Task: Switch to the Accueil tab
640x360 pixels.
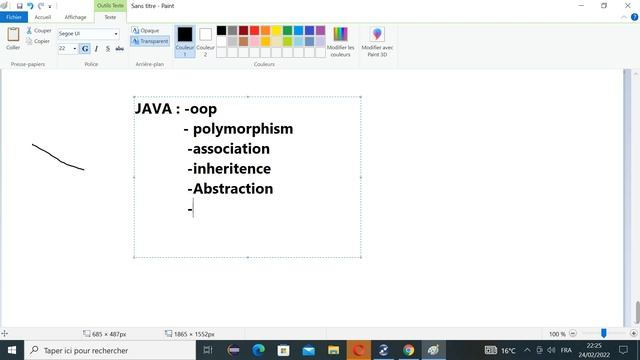Action: pyautogui.click(x=43, y=17)
